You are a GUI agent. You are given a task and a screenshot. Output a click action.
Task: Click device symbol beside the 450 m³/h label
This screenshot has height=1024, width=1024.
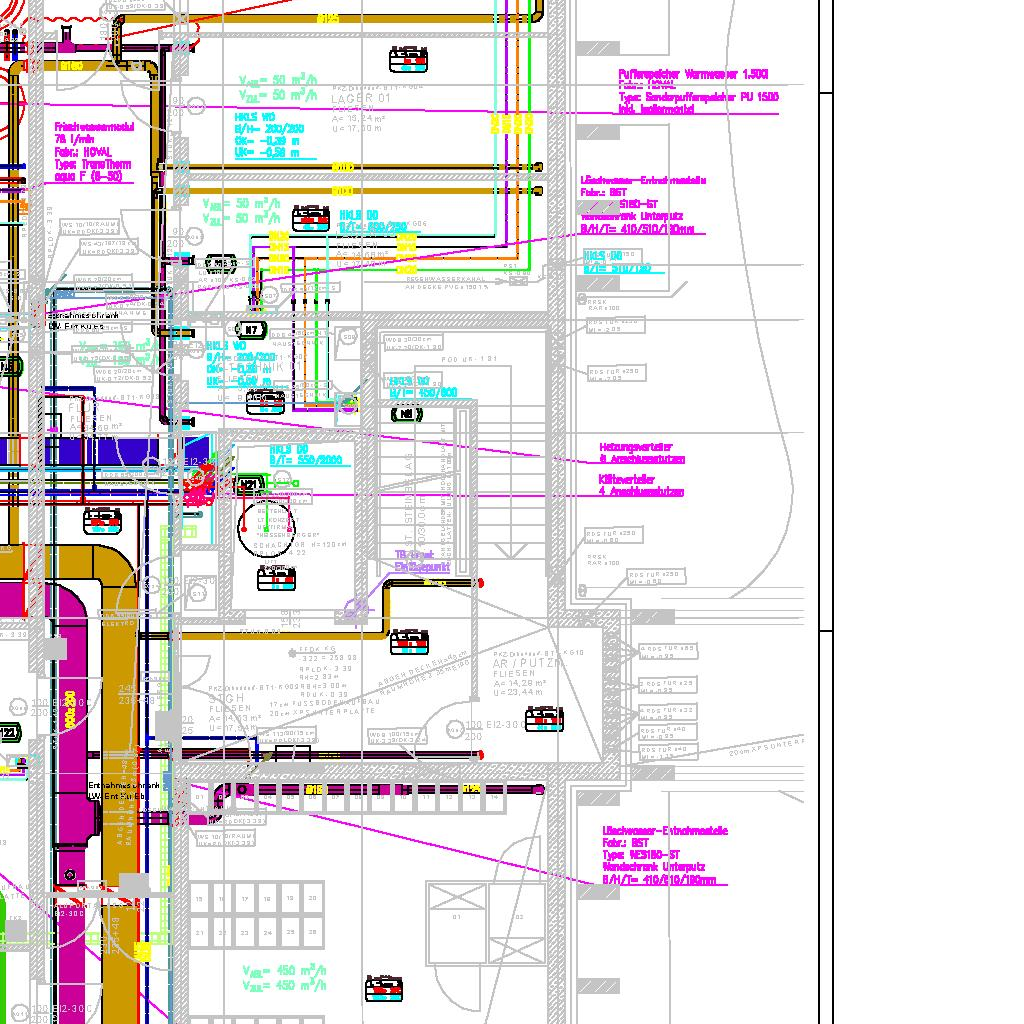coord(383,989)
